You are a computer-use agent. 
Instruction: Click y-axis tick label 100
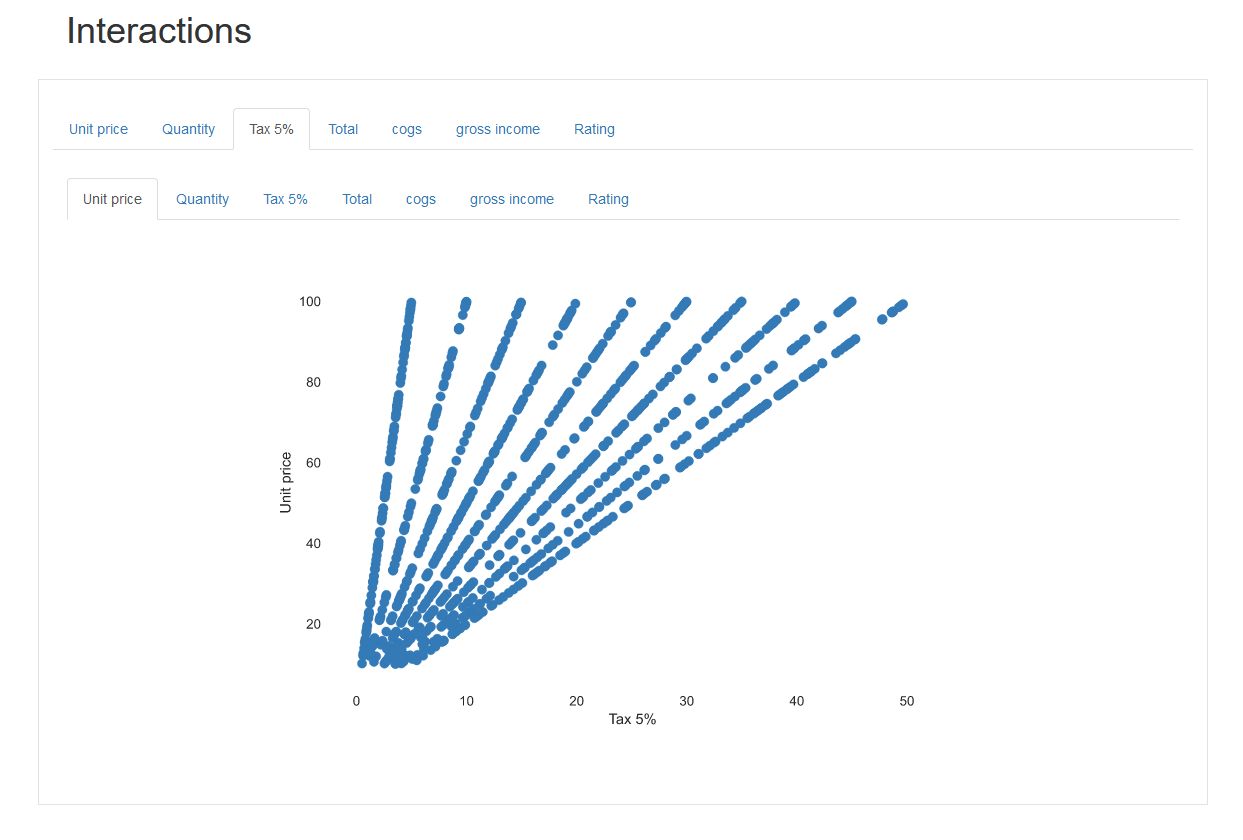[x=310, y=302]
